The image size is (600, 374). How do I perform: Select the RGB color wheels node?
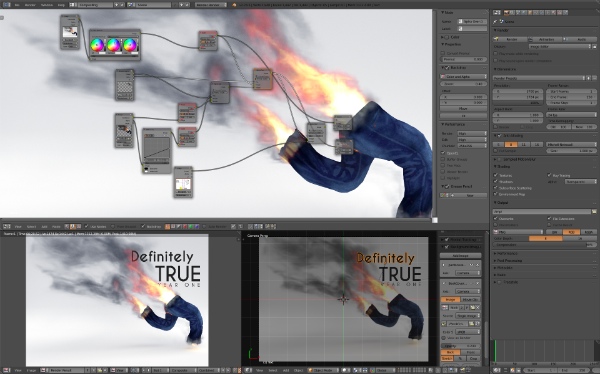point(115,44)
